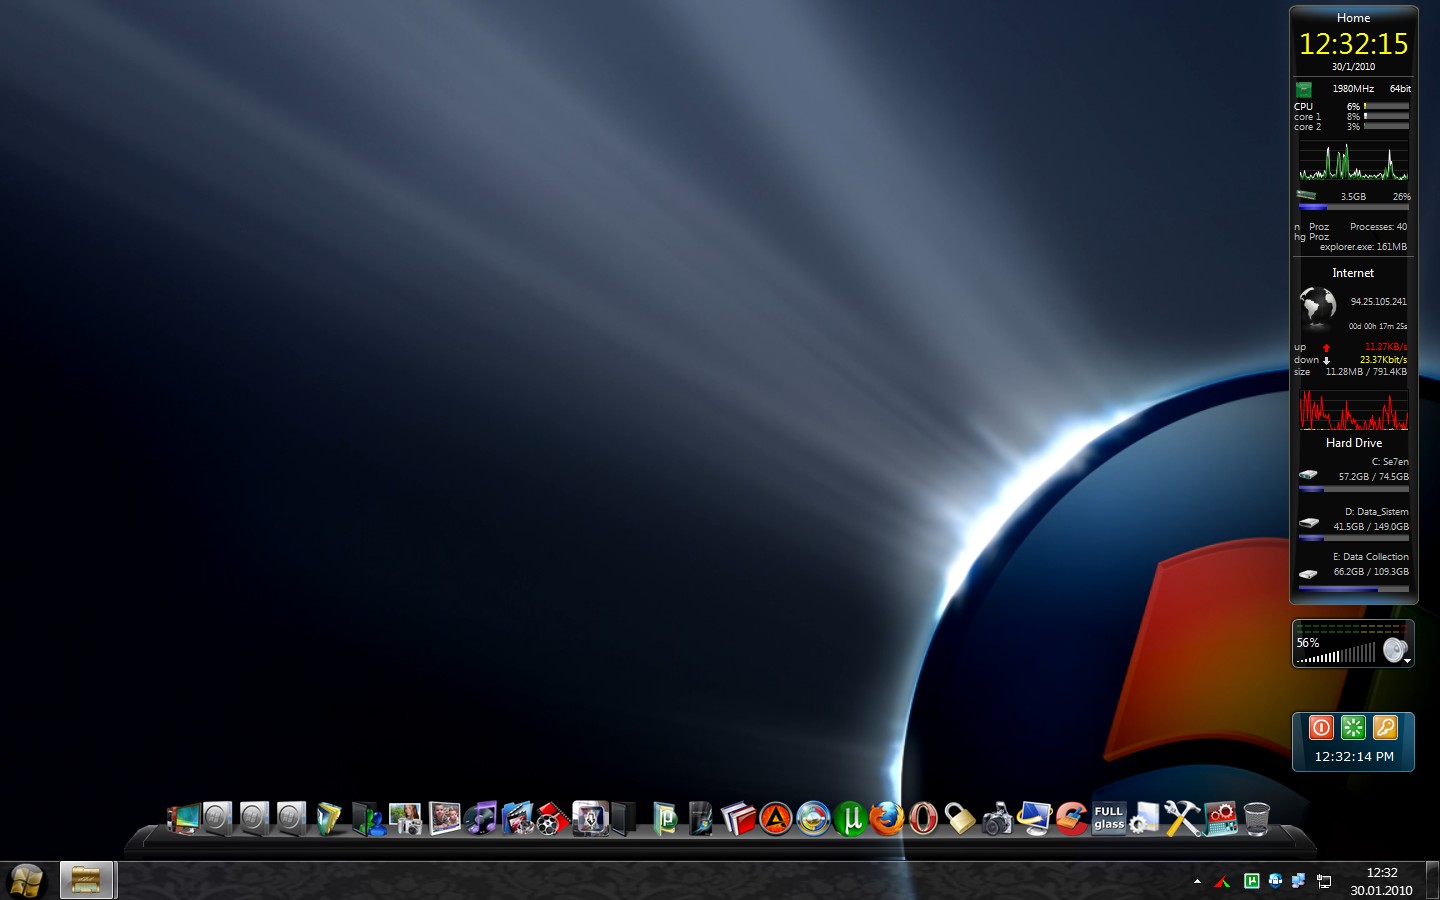The height and width of the screenshot is (900, 1440).
Task: Click the gold padlock dock icon
Action: [x=960, y=818]
